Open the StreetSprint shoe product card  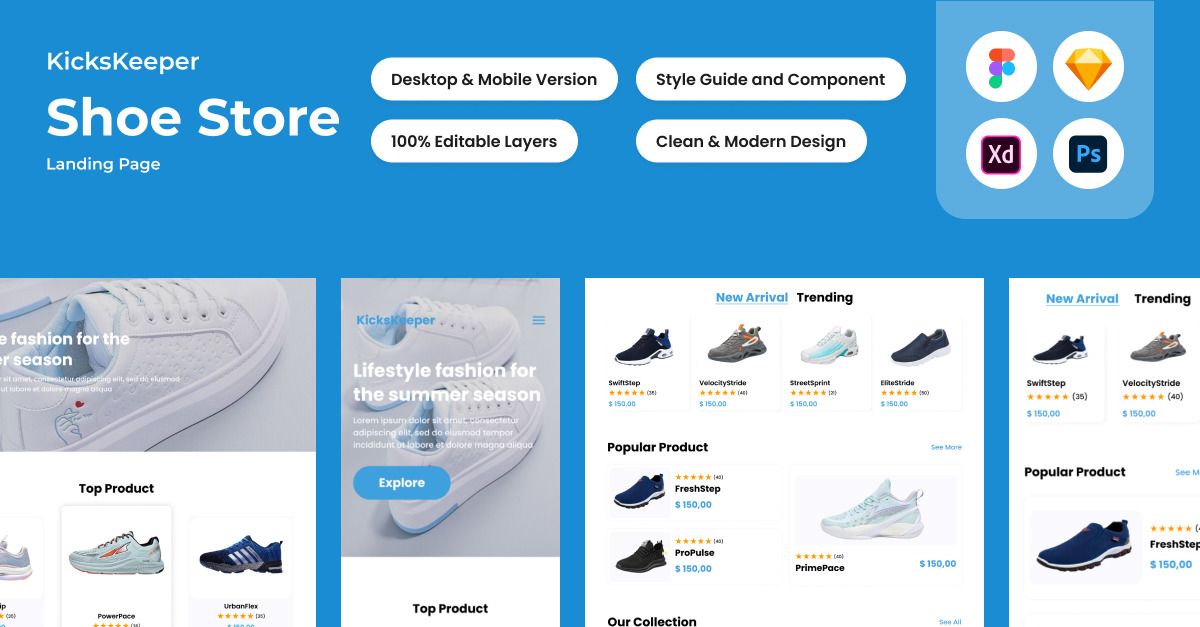pos(826,364)
